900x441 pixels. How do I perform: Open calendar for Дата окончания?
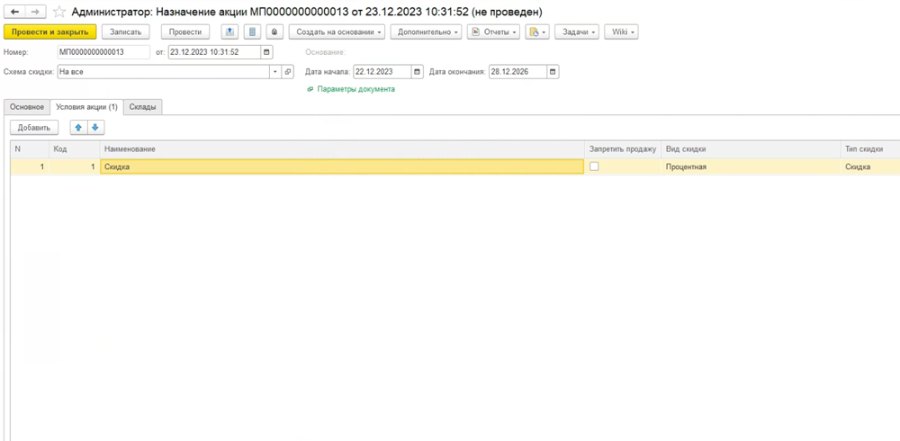tap(552, 72)
